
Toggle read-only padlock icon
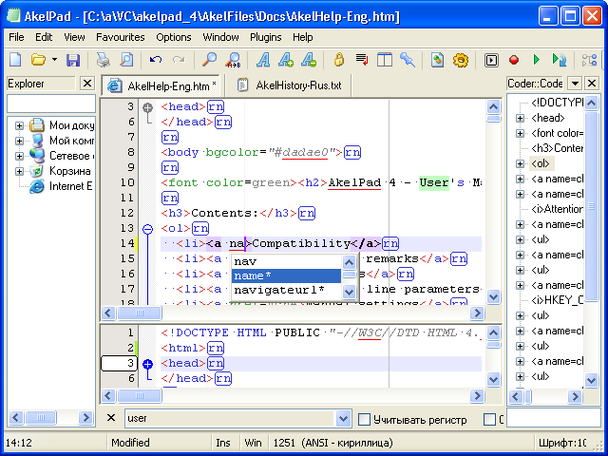(x=339, y=60)
